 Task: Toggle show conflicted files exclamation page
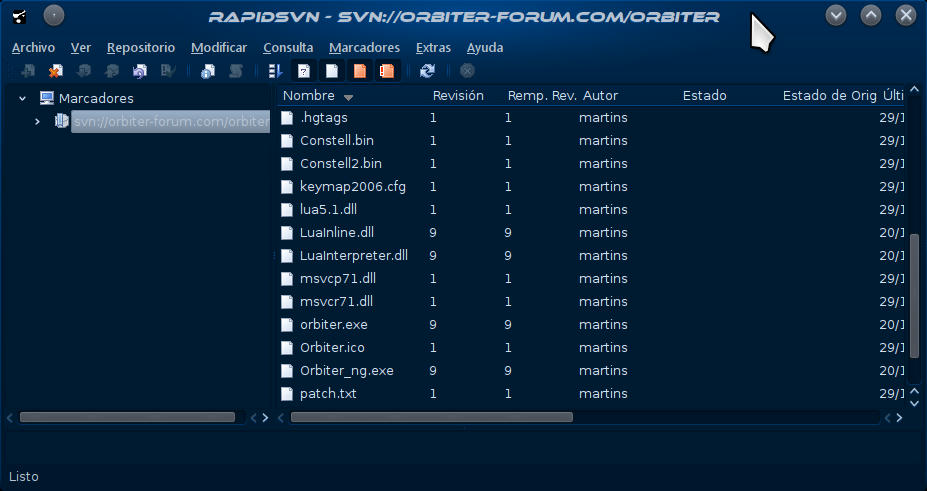387,71
